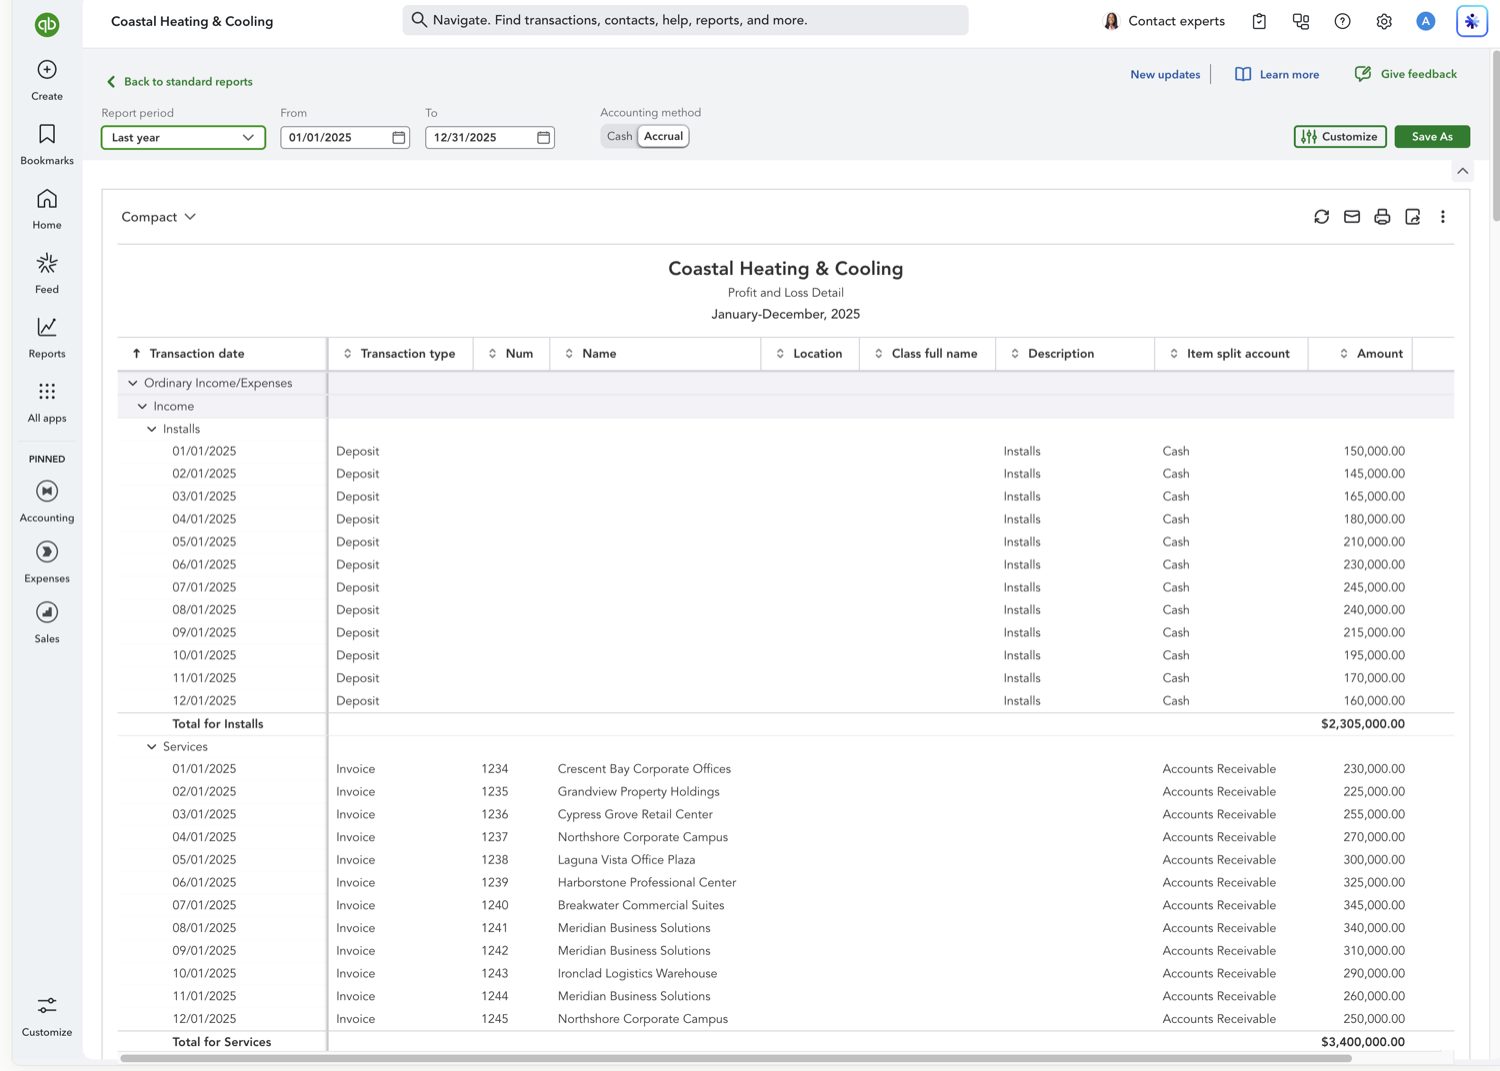Viewport: 1500px width, 1071px height.
Task: Open the Help question mark icon
Action: (x=1342, y=21)
